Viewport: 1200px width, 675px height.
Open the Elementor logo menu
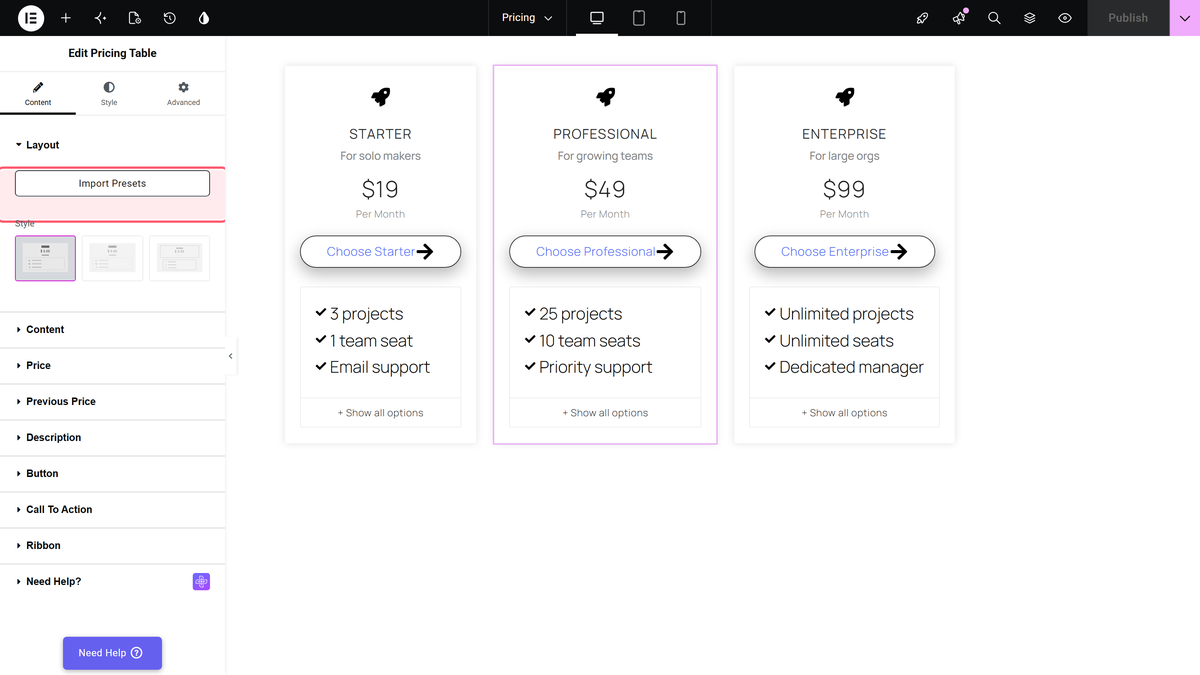pyautogui.click(x=31, y=18)
